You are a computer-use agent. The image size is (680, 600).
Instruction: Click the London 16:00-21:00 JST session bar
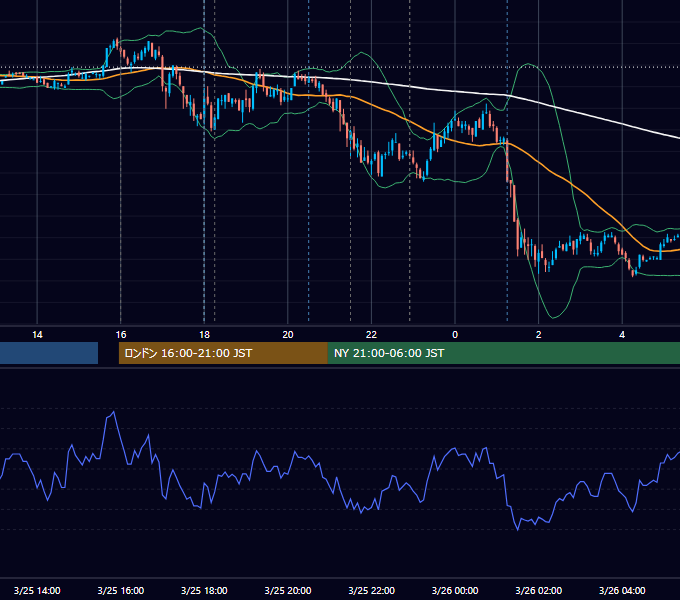(223, 353)
